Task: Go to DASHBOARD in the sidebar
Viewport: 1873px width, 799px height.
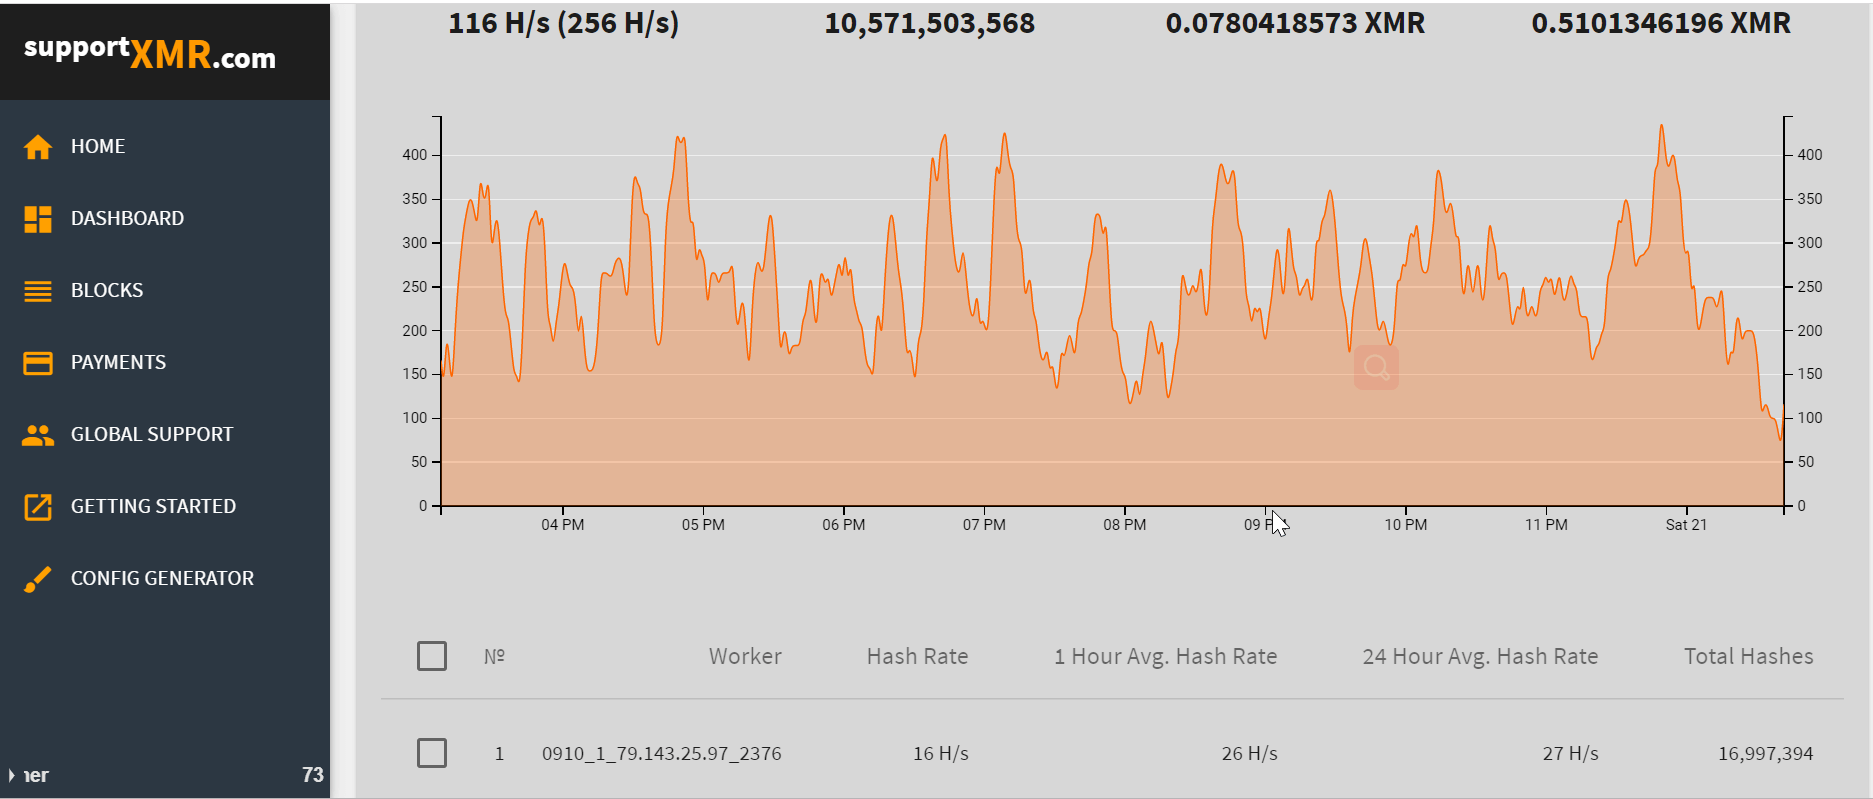Action: pos(127,218)
